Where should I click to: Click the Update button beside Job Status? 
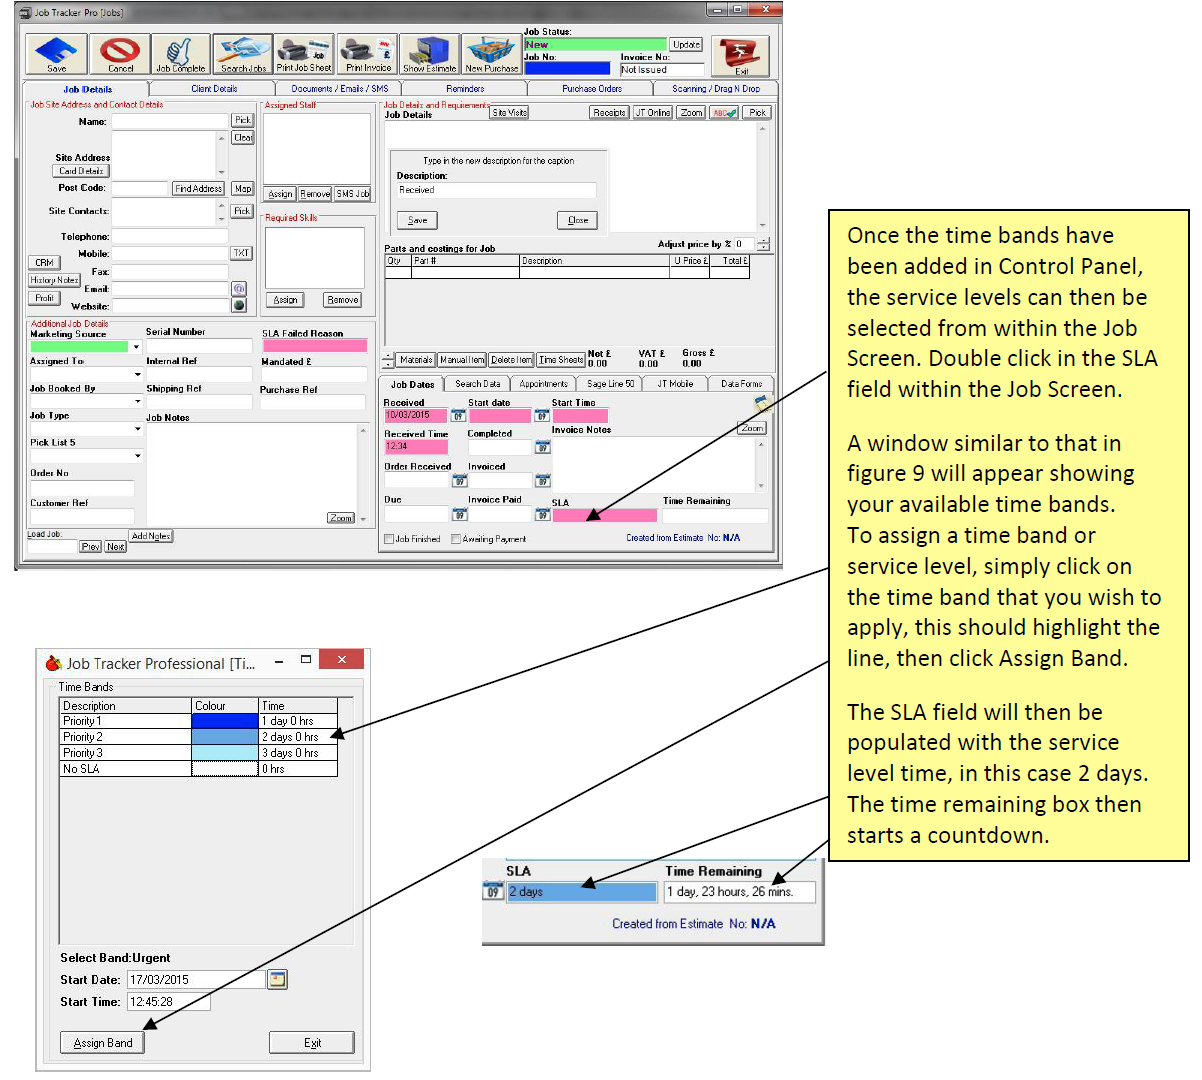click(x=686, y=45)
